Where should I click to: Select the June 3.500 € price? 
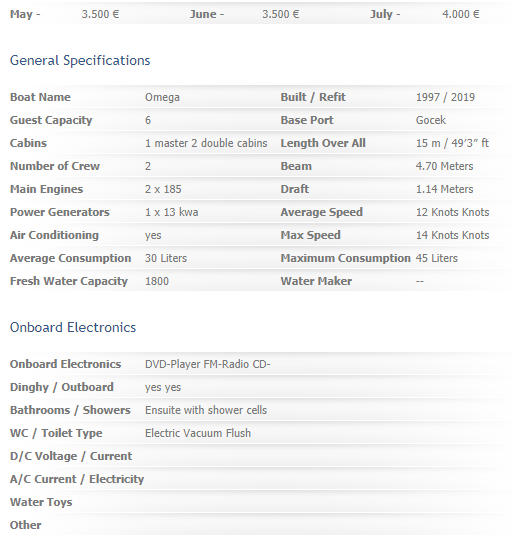click(x=280, y=14)
